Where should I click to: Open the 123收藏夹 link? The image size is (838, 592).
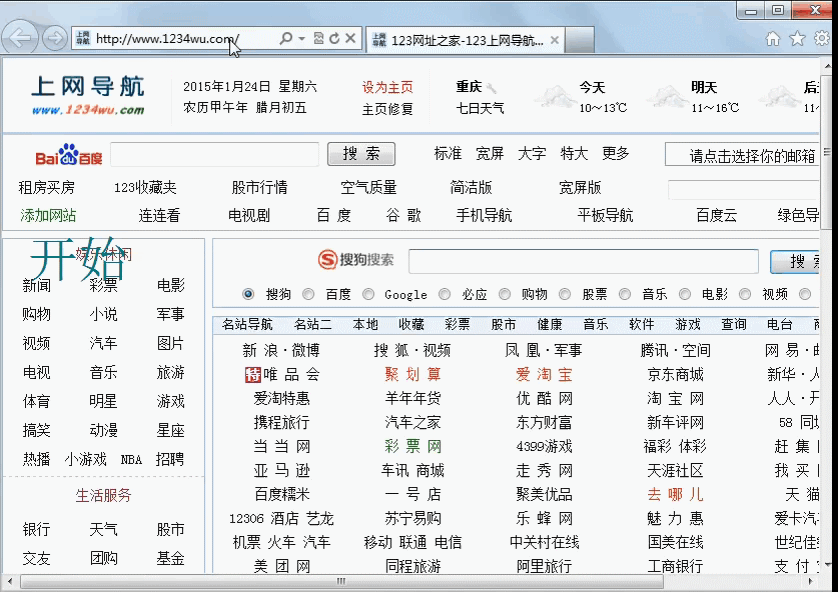pyautogui.click(x=145, y=188)
